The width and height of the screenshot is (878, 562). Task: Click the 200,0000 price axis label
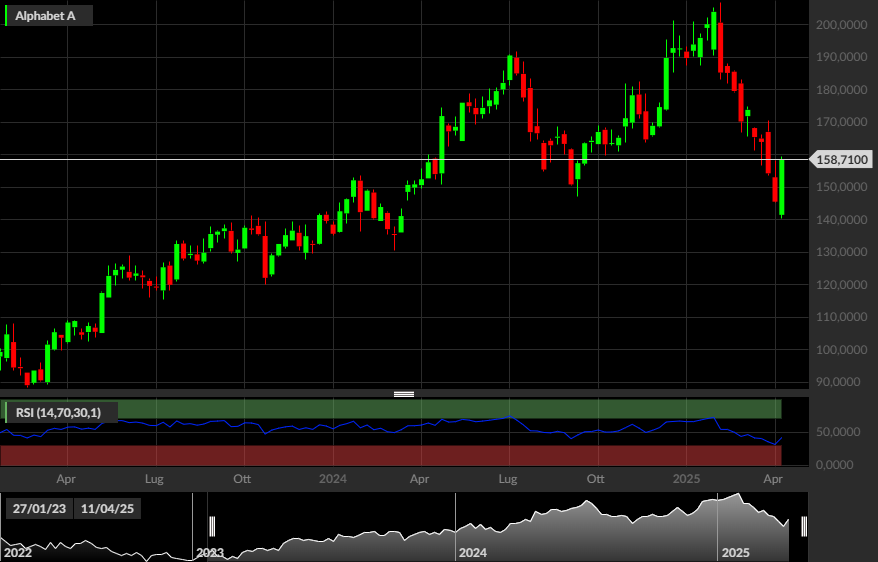coord(842,25)
